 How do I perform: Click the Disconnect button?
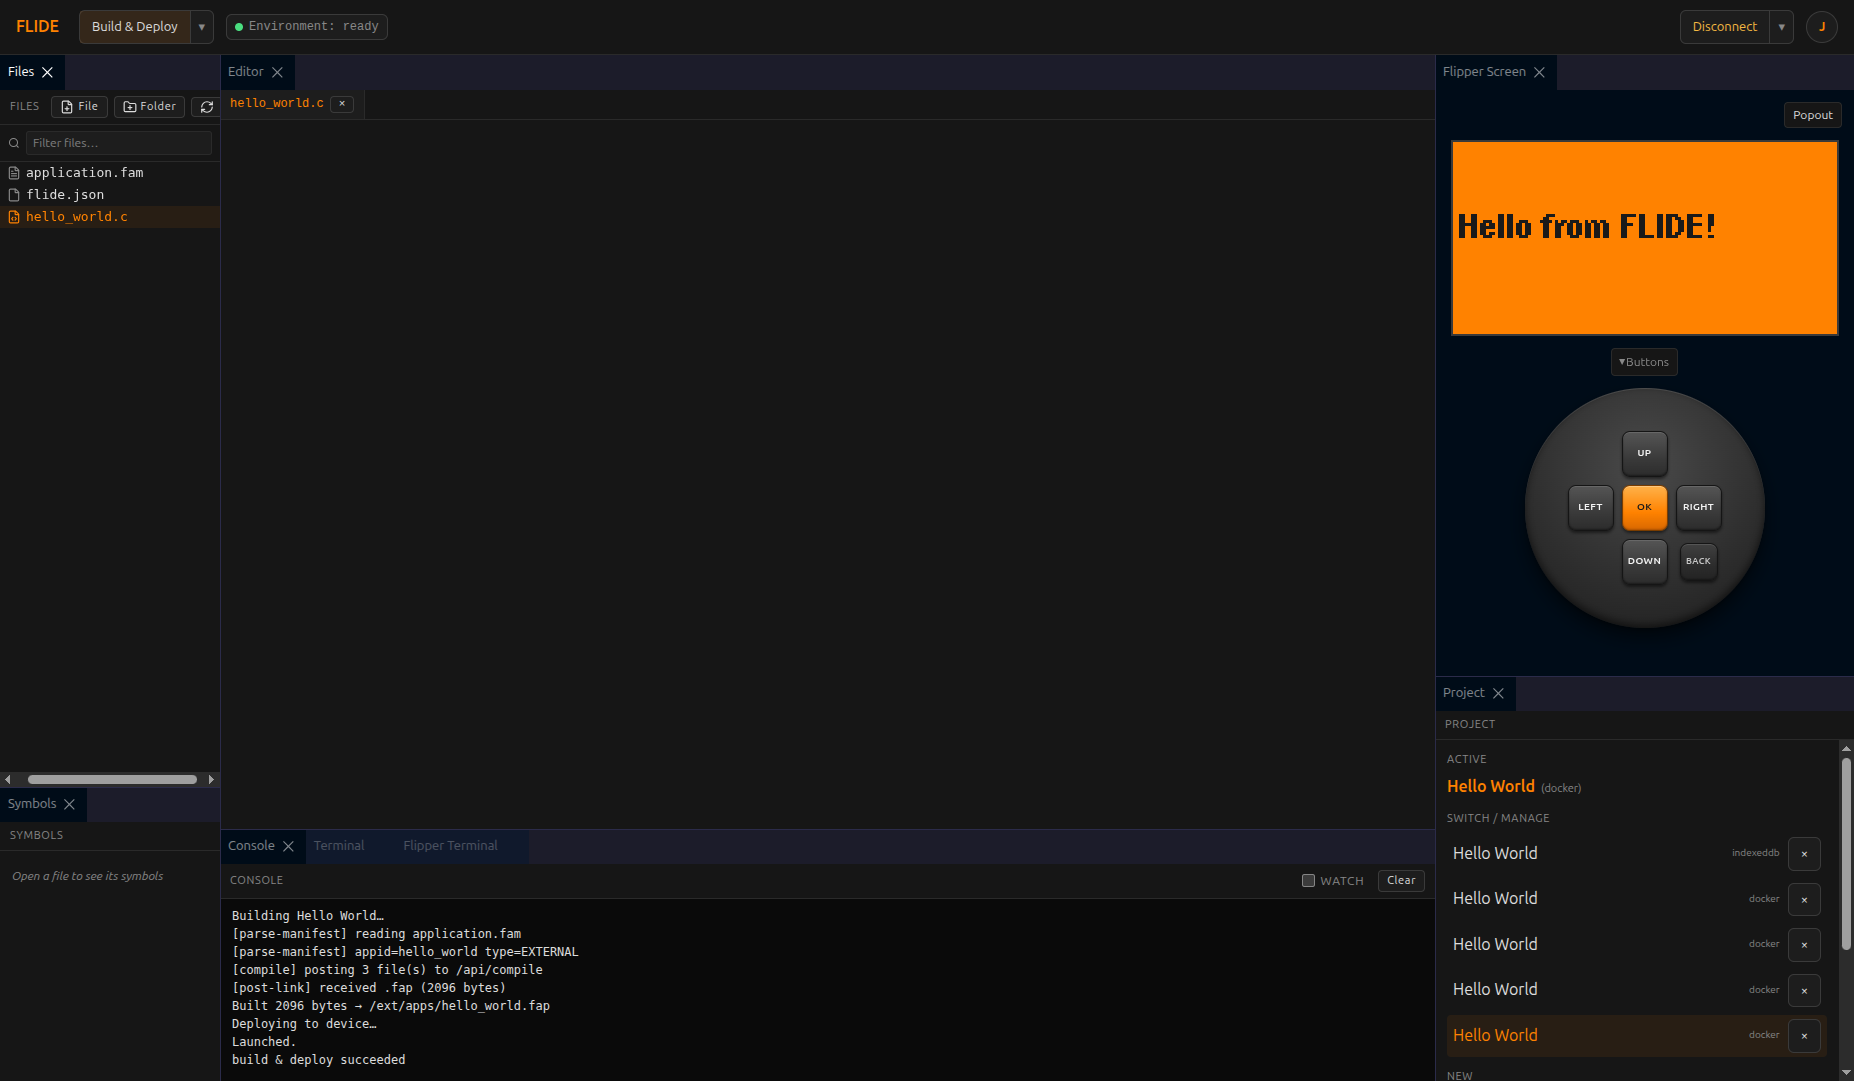point(1724,27)
